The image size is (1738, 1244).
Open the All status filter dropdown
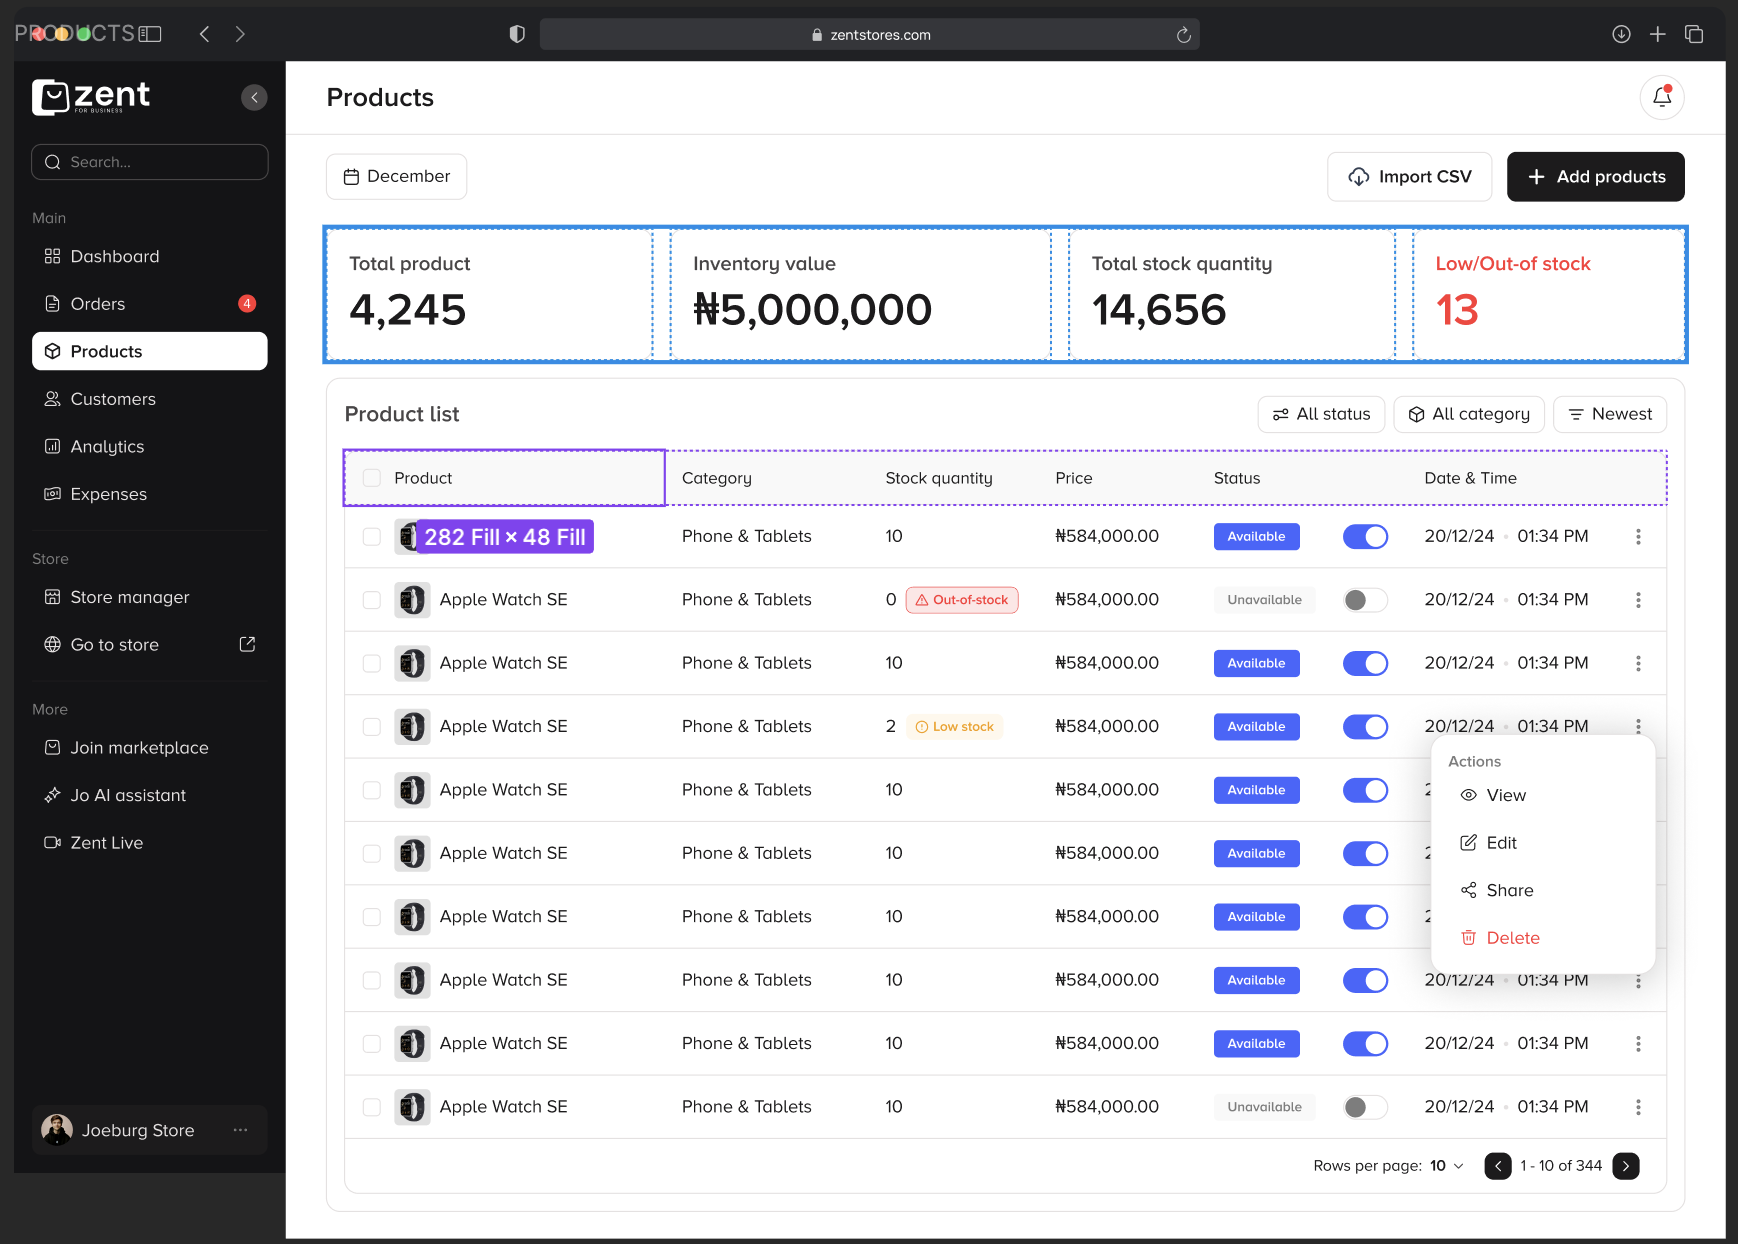click(x=1321, y=414)
